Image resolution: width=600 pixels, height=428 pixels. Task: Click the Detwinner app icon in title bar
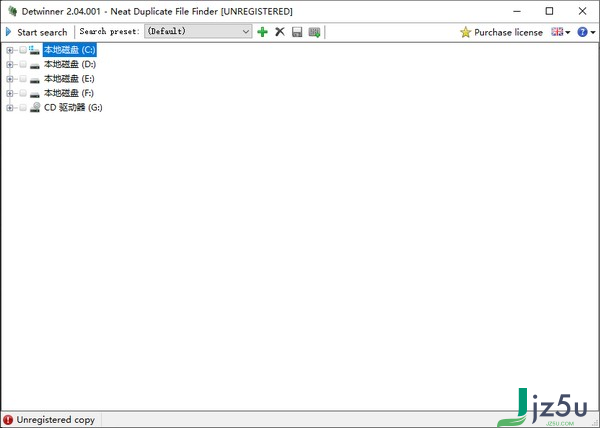point(12,11)
